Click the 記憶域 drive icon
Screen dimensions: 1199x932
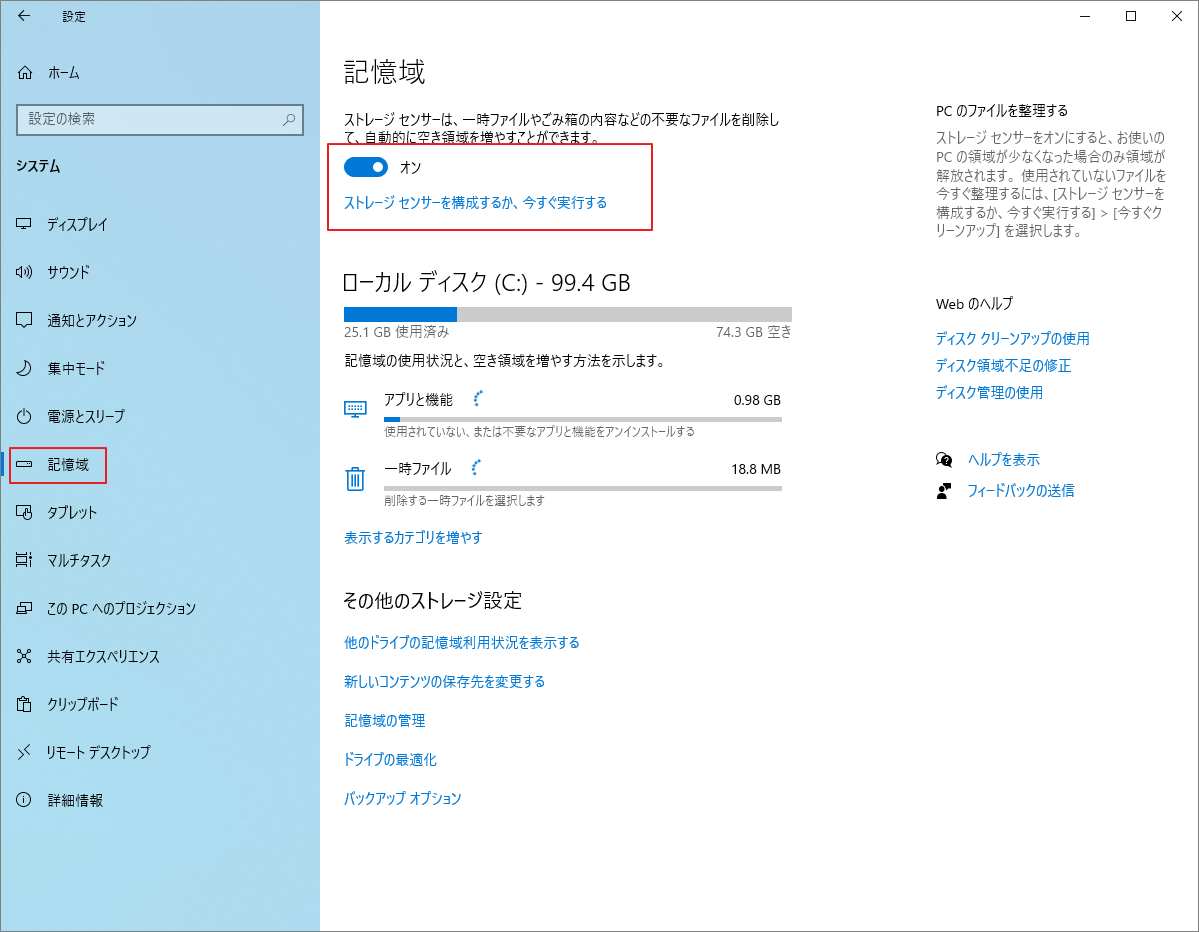point(24,464)
